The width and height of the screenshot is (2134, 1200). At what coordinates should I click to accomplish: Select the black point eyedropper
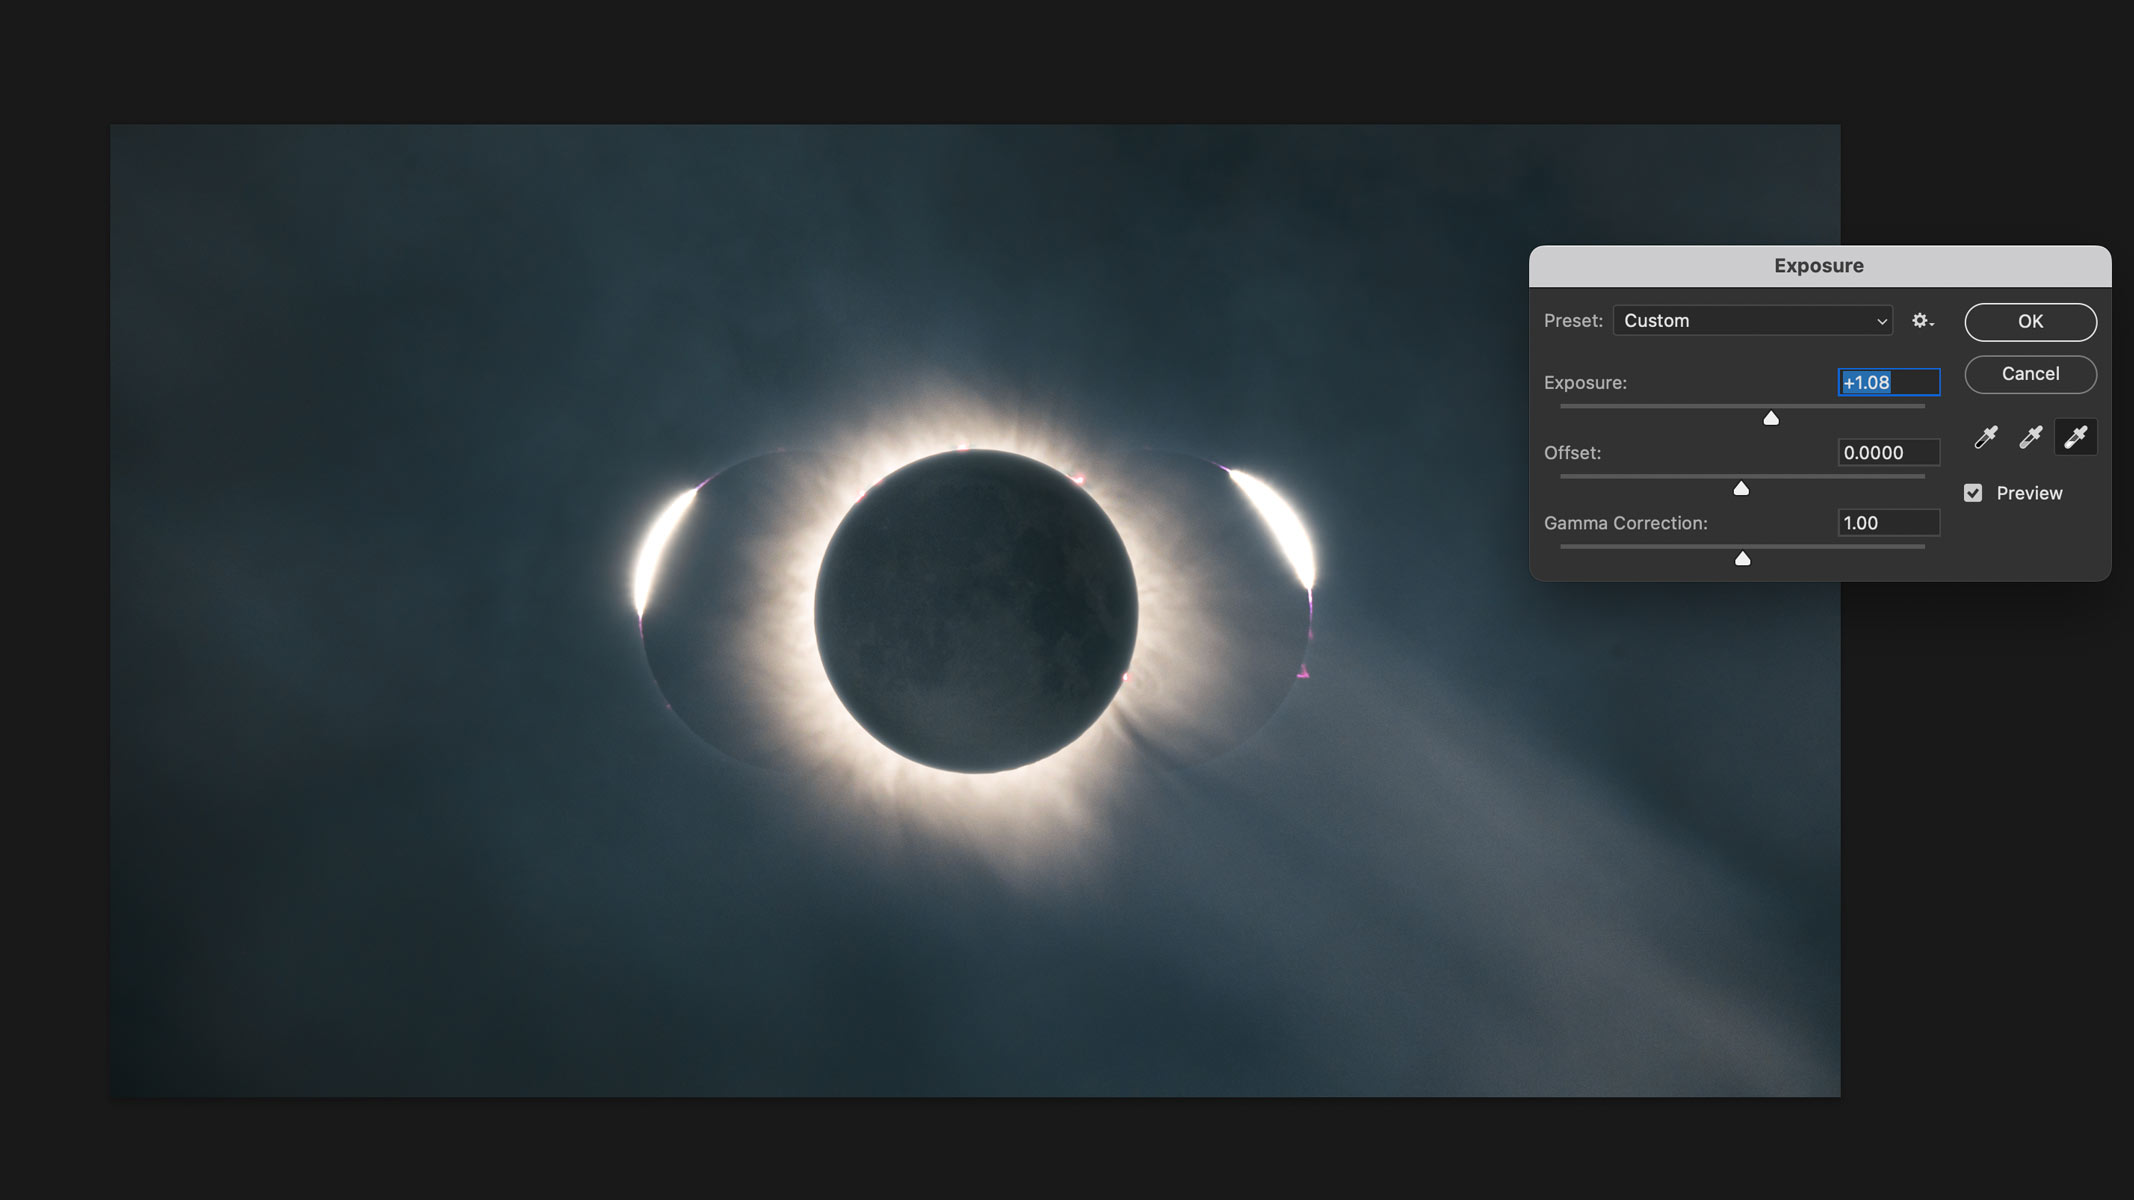[x=1985, y=437]
